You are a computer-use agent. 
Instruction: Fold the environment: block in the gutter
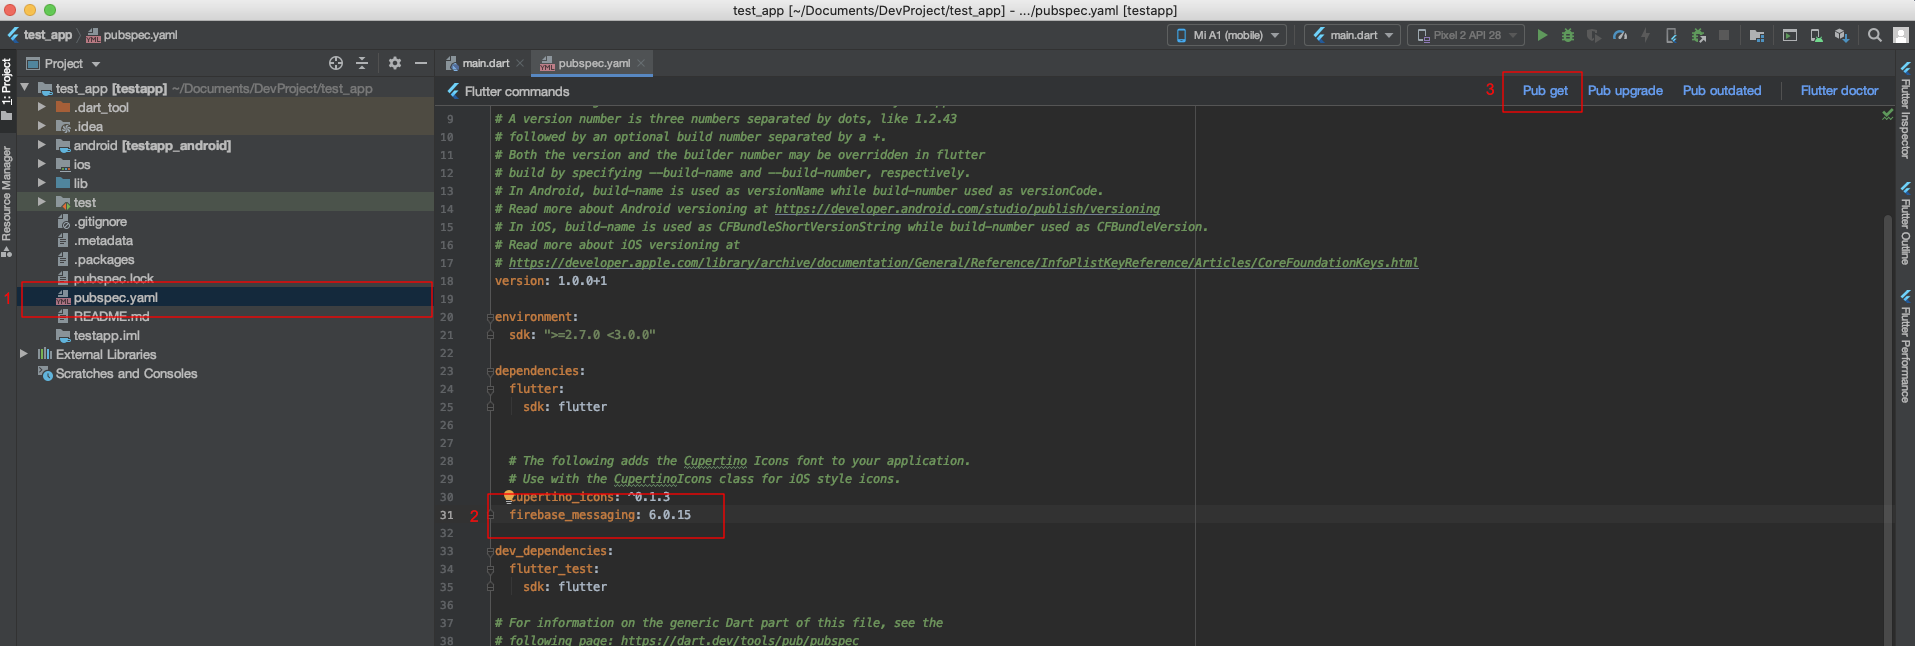[x=490, y=317]
